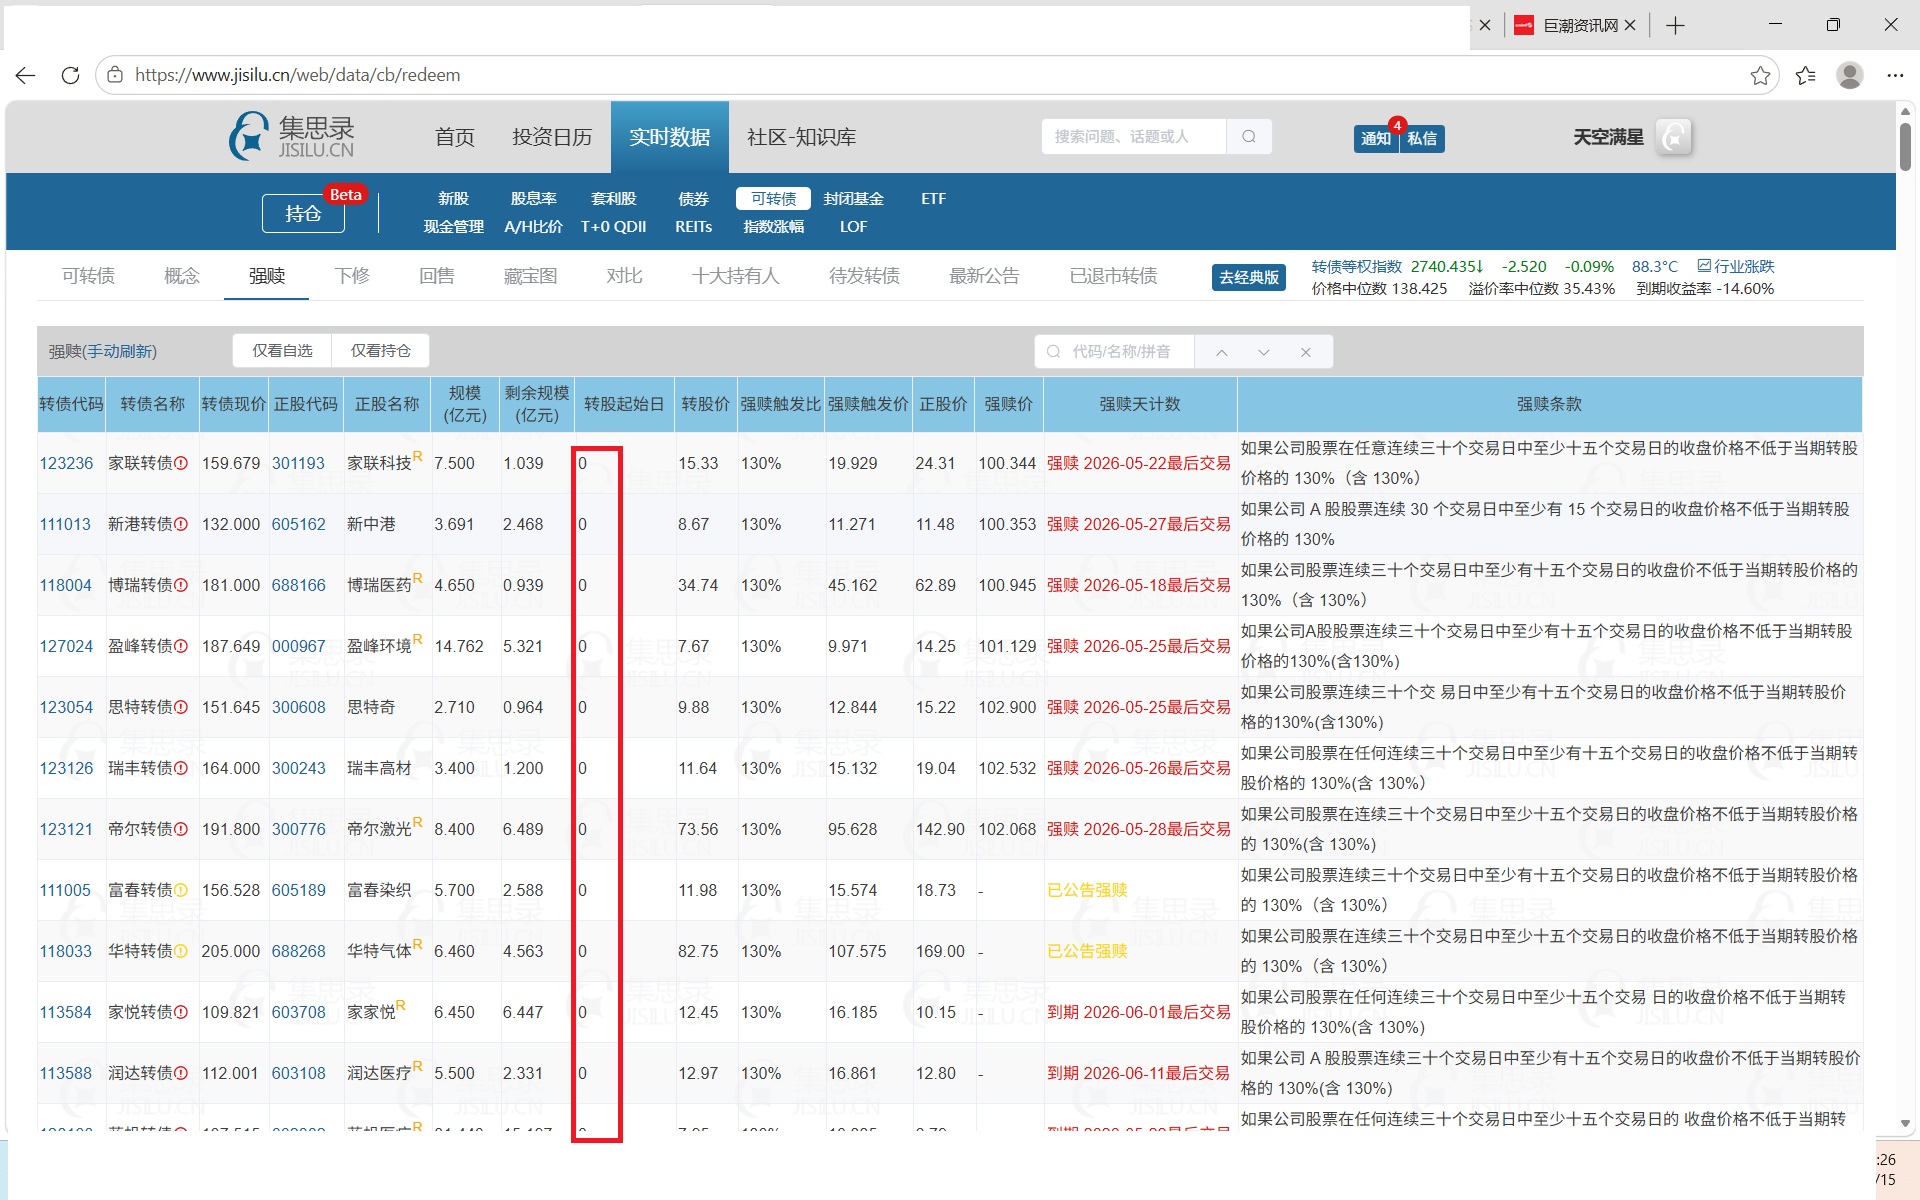Switch to the 概念 tab
This screenshot has height=1200, width=1920.
pyautogui.click(x=182, y=276)
